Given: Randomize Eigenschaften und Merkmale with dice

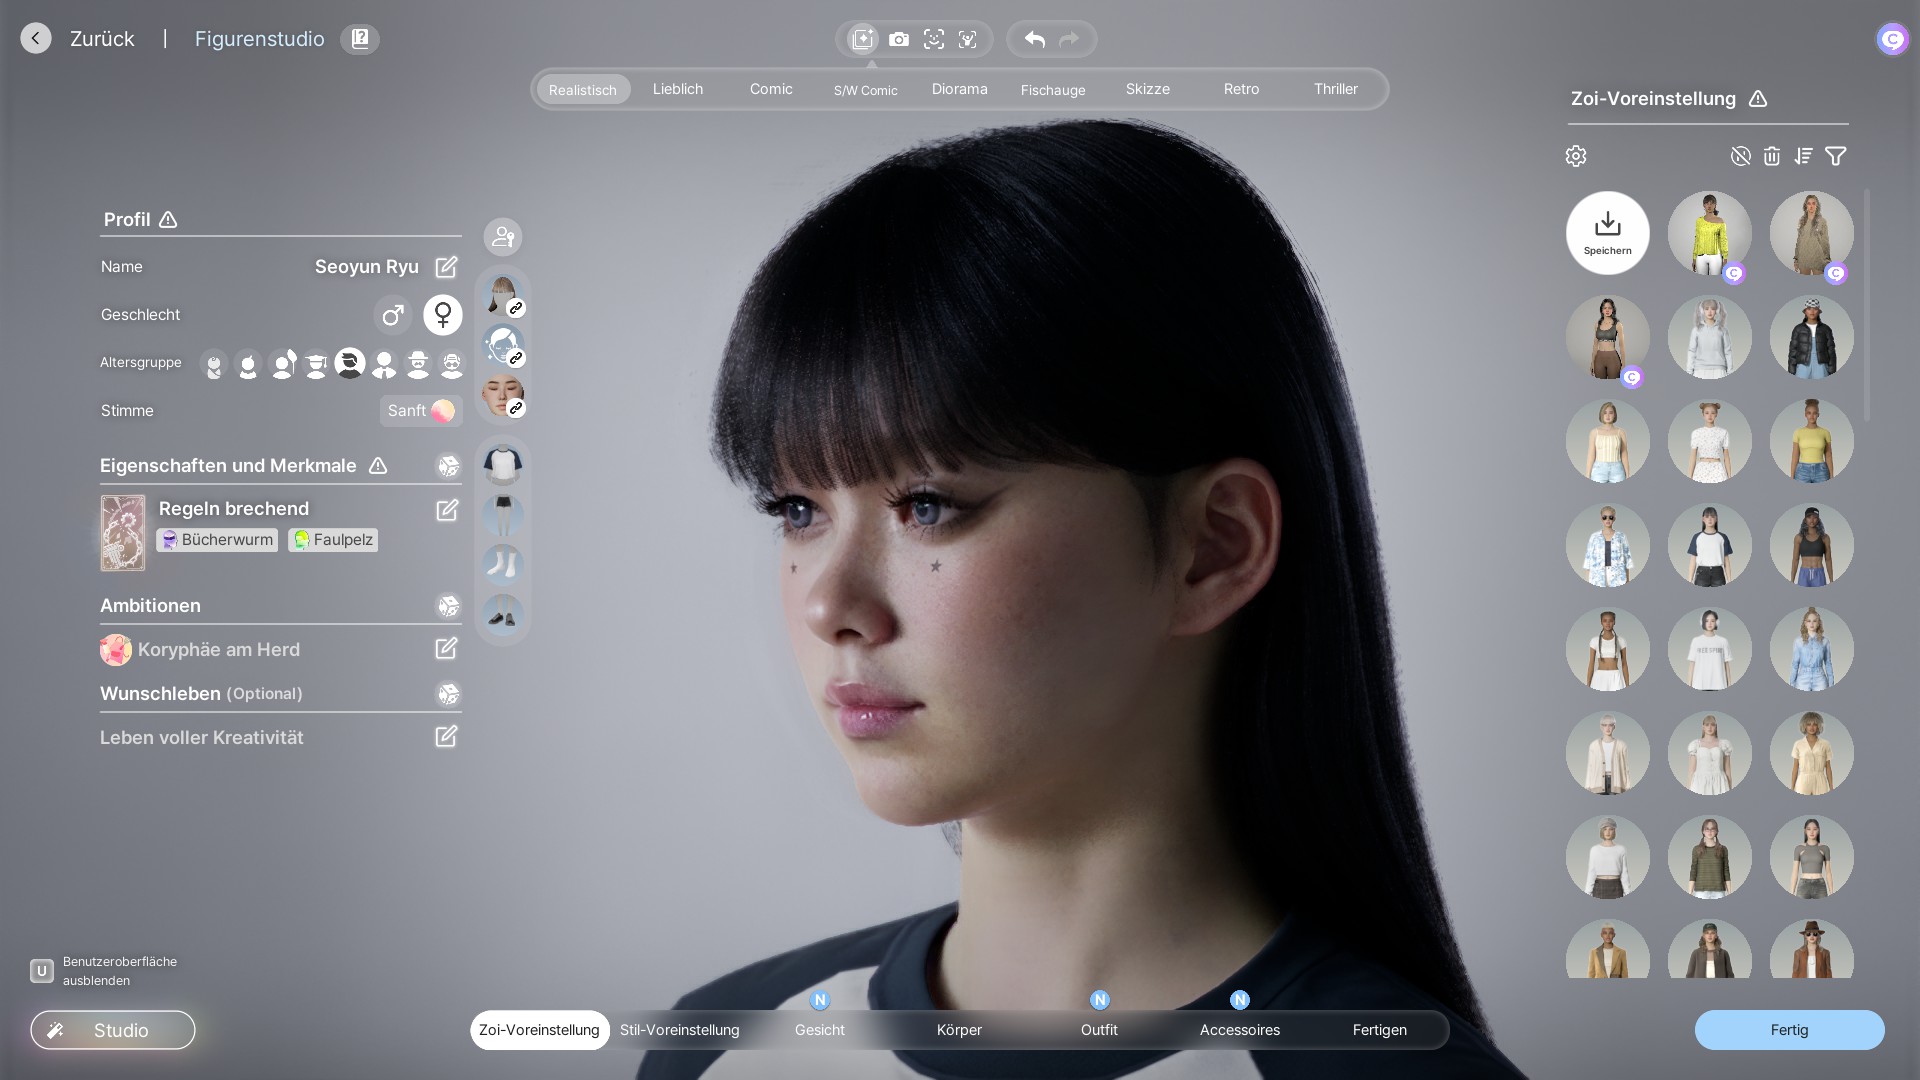Looking at the screenshot, I should coord(448,466).
